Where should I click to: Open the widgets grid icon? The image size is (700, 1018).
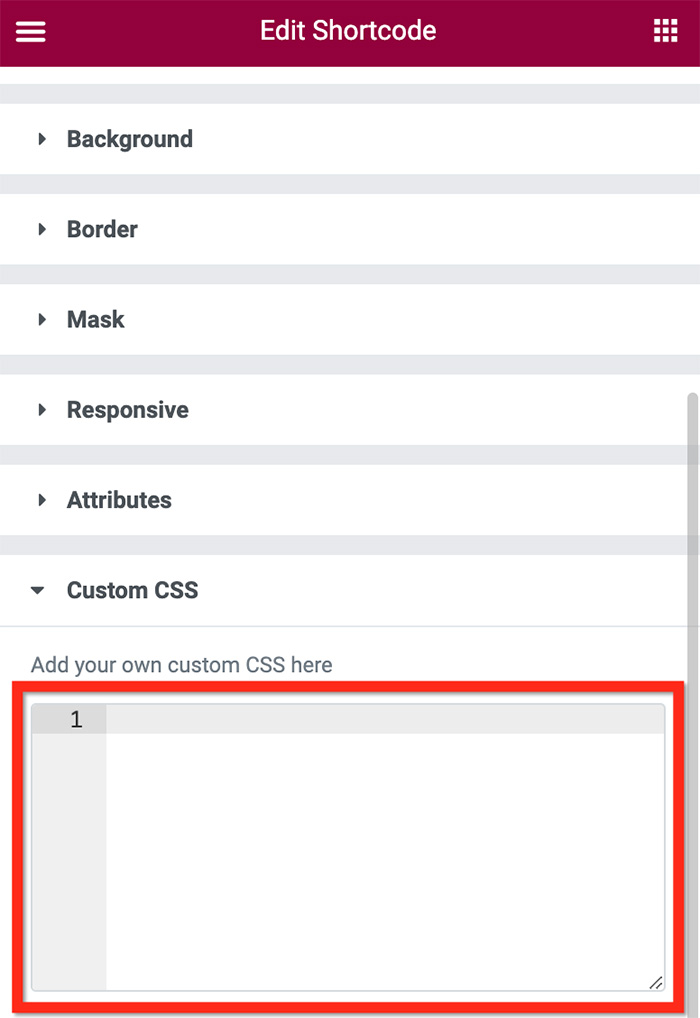666,31
